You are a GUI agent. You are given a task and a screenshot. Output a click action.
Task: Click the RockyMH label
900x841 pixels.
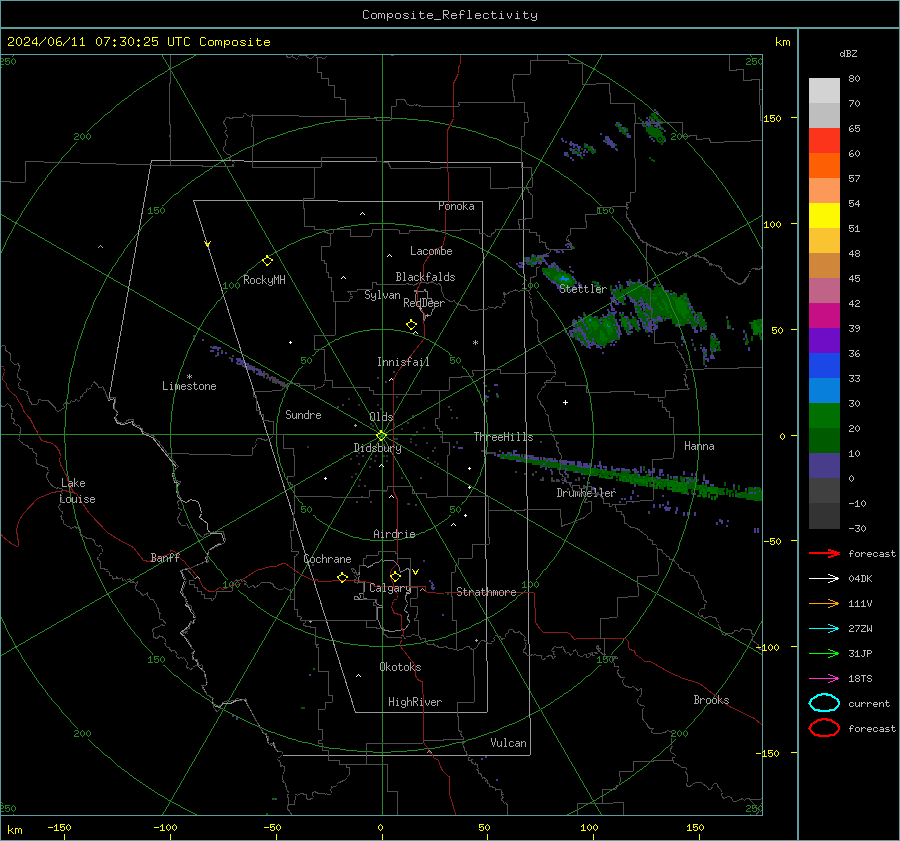[264, 280]
